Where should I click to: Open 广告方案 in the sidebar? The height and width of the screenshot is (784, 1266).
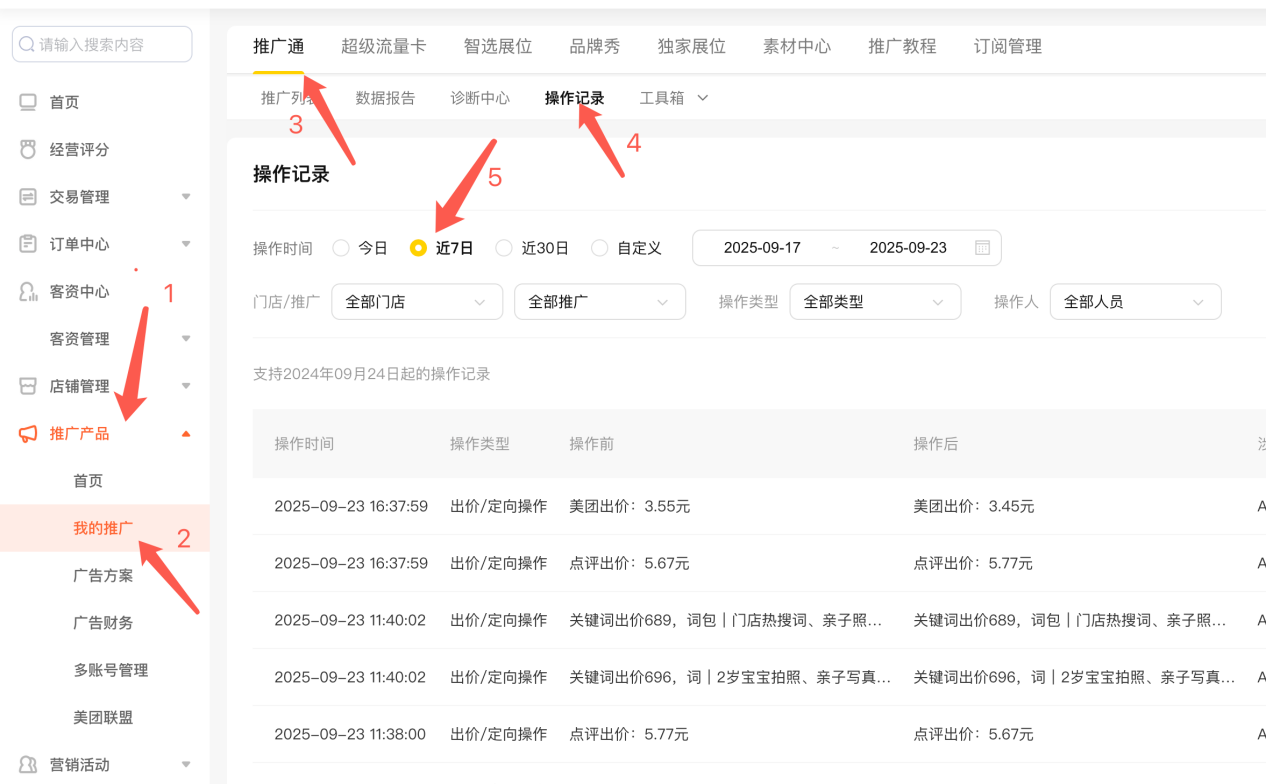(103, 575)
